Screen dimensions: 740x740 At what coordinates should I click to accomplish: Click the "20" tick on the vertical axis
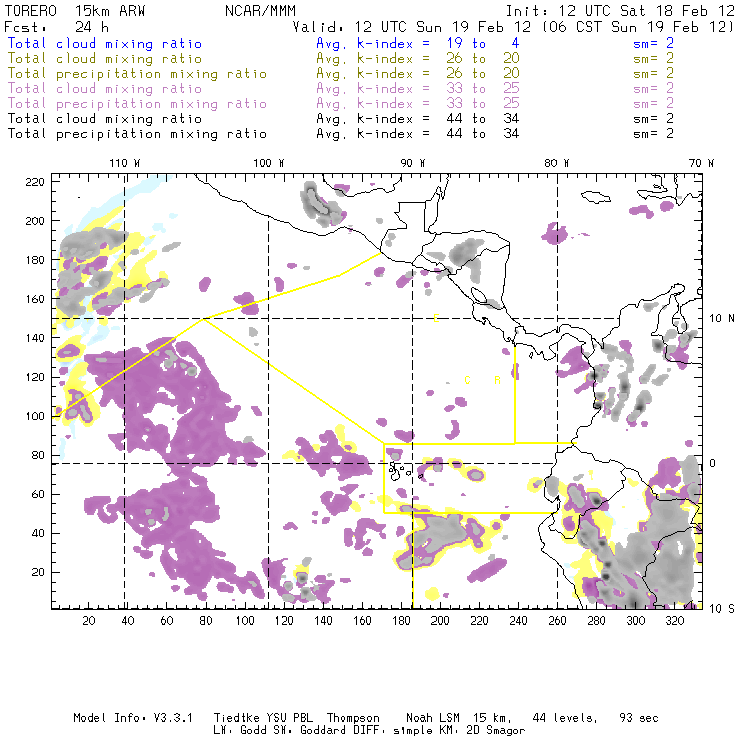coord(38,572)
